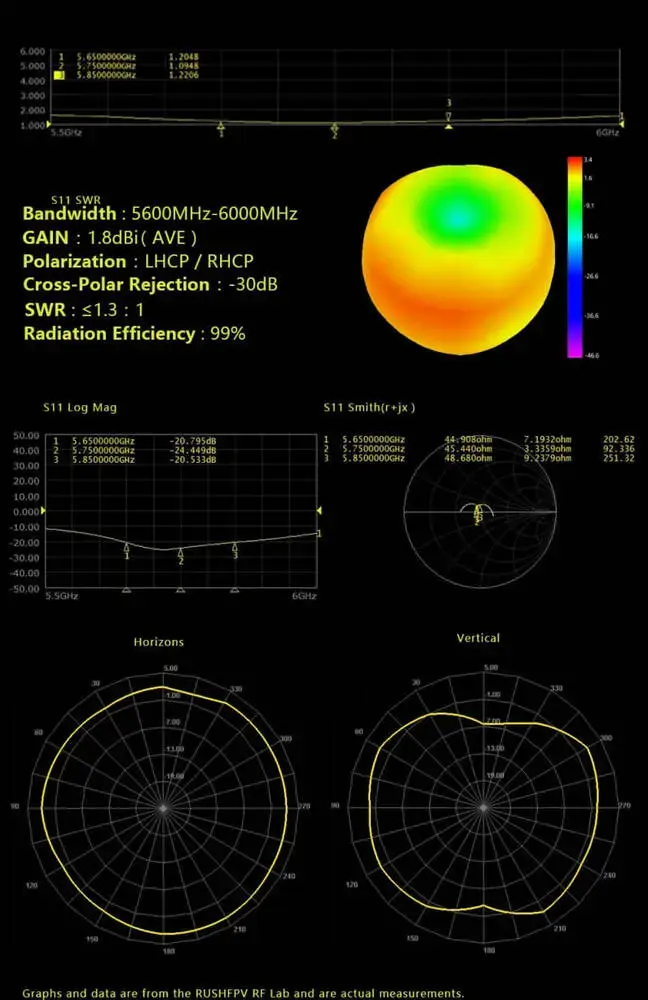
Task: Click the 6GHz axis label on Log Mag chart
Action: coord(304,596)
